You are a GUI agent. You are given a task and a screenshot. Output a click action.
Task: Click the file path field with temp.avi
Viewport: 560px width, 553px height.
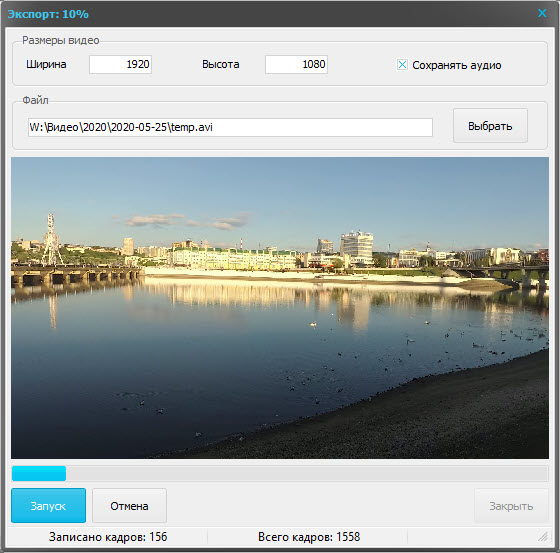coord(230,127)
